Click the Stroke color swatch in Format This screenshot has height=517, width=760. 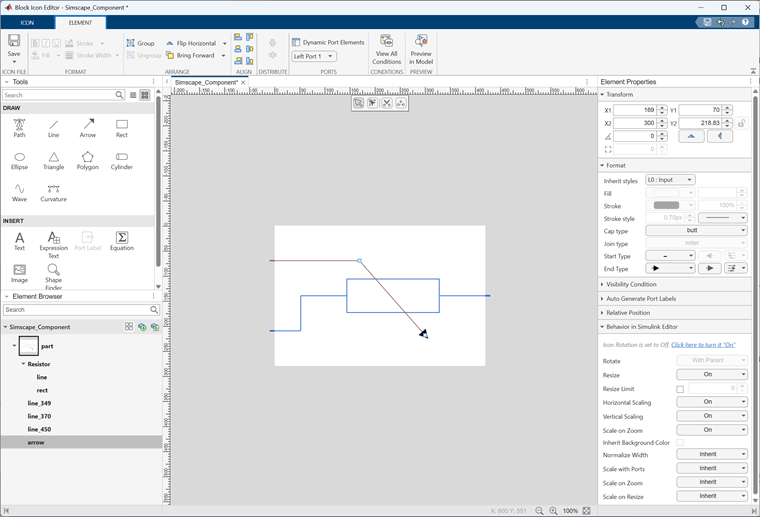[x=666, y=205]
